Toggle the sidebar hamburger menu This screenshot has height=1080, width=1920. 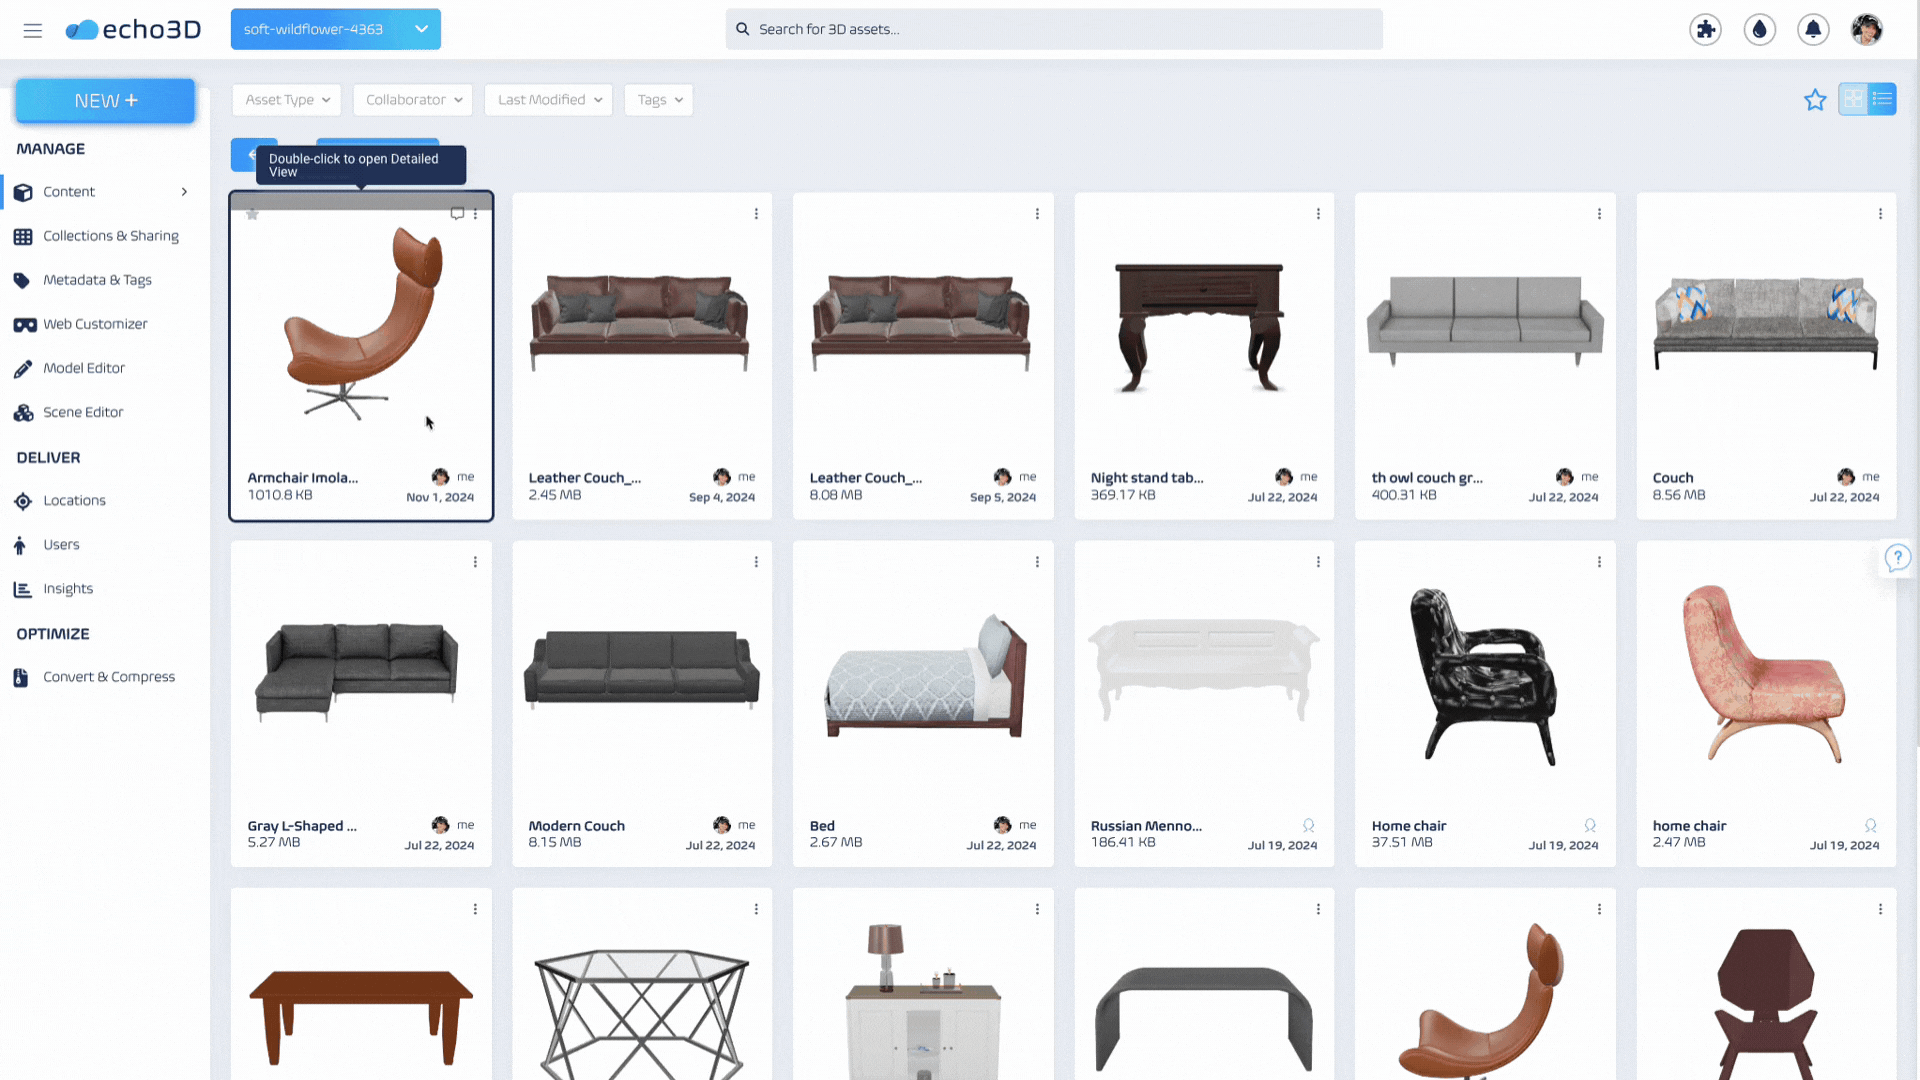point(33,29)
